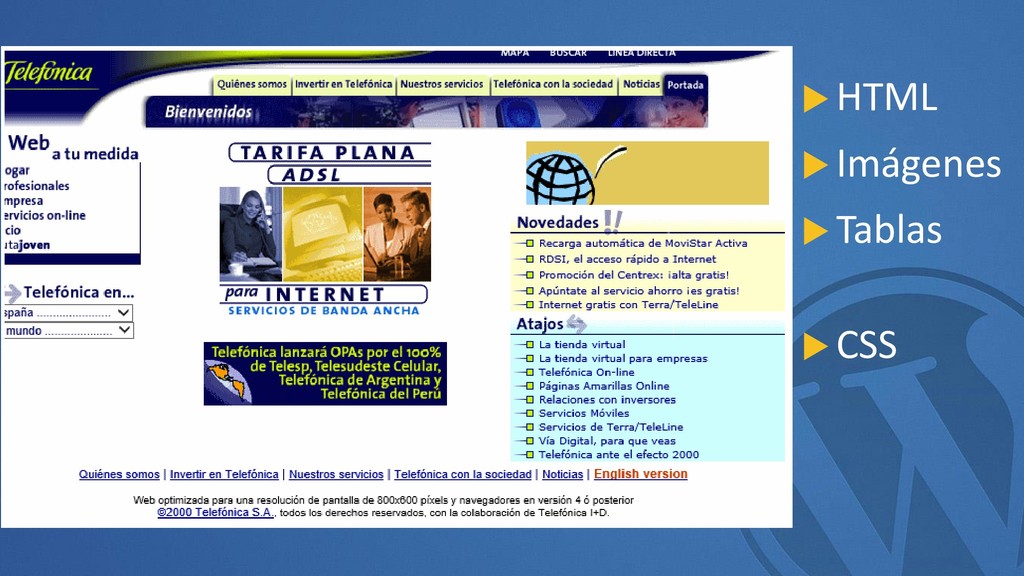The image size is (1024, 576).
Task: Click square bullet beside Servicios Móviles
Action: click(530, 413)
